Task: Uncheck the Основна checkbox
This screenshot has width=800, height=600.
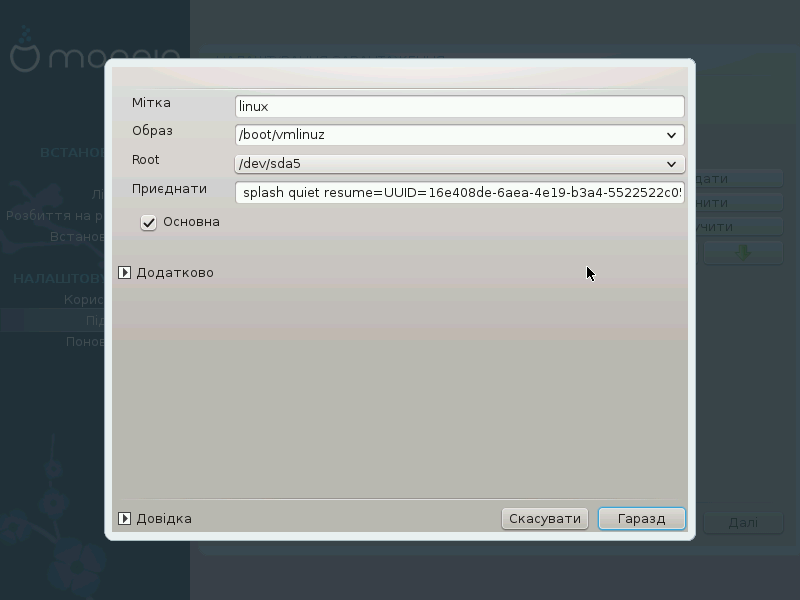Action: (148, 222)
